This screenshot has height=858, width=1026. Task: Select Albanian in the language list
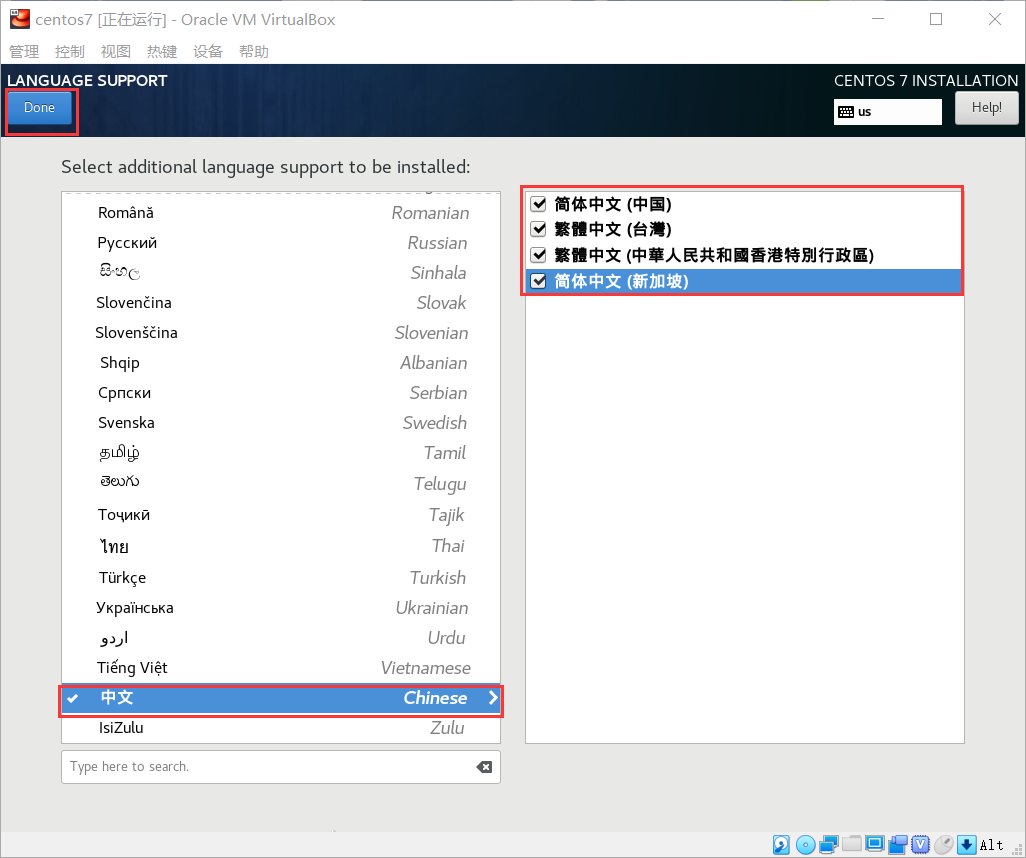281,363
